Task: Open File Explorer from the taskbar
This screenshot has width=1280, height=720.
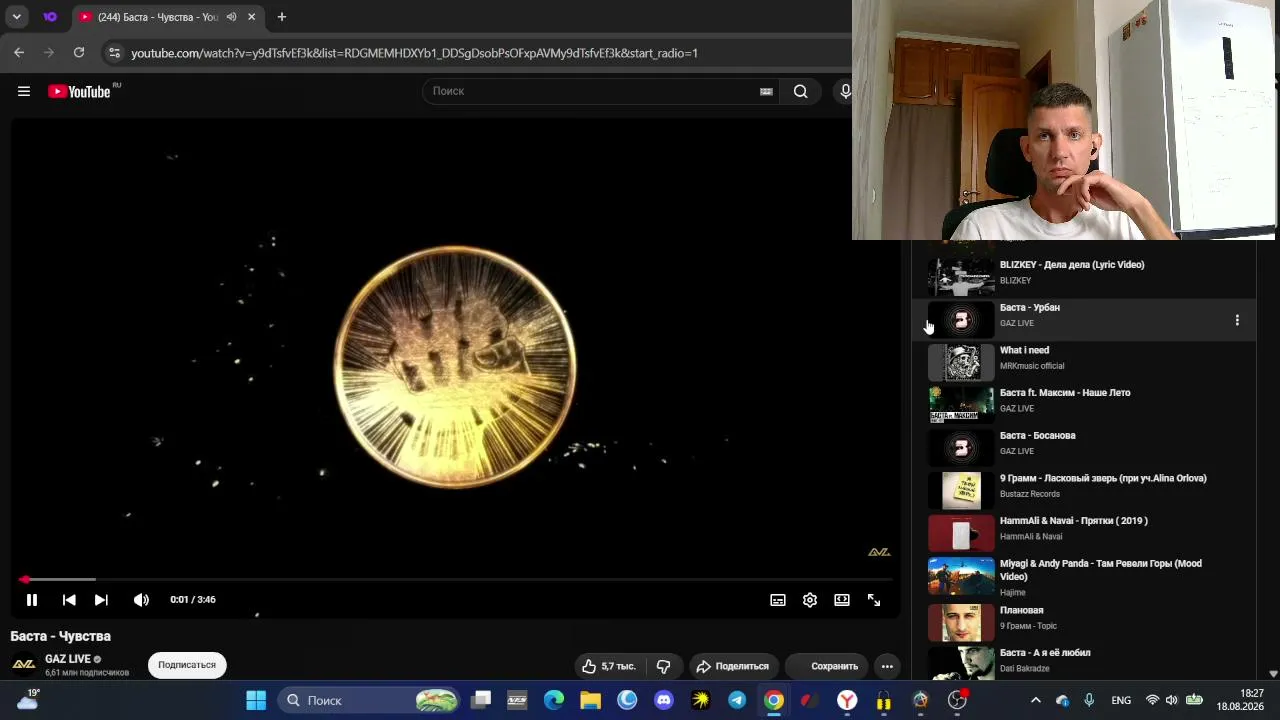Action: (591, 701)
